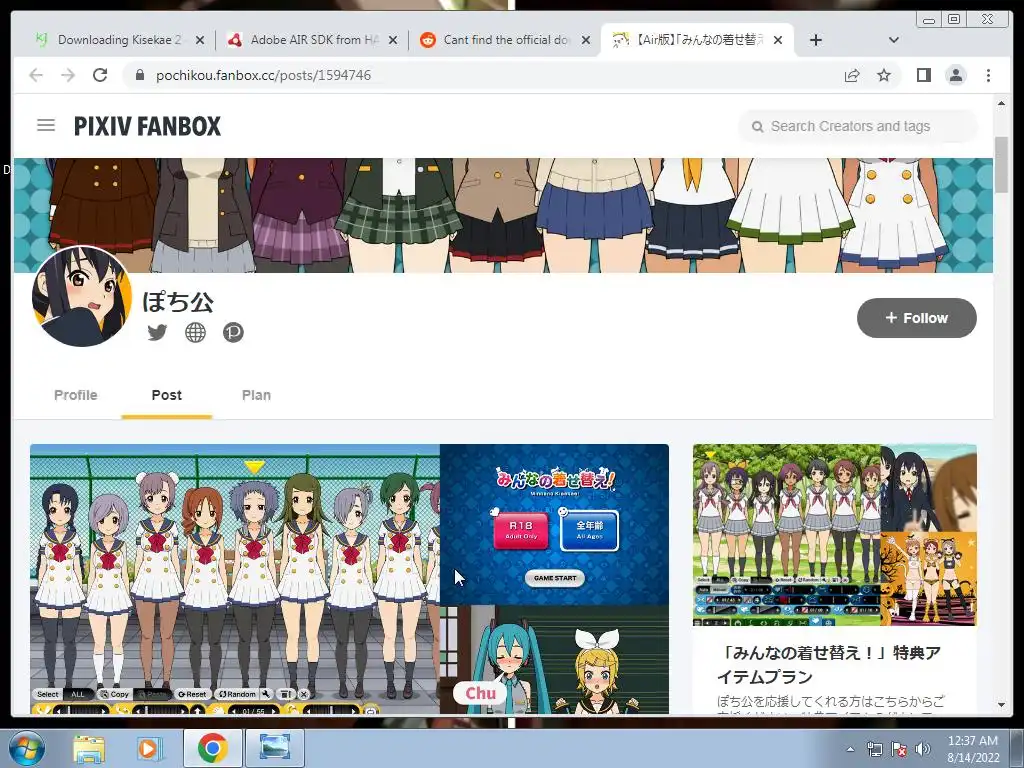
Task: Open the network status tray icon
Action: pyautogui.click(x=874, y=749)
